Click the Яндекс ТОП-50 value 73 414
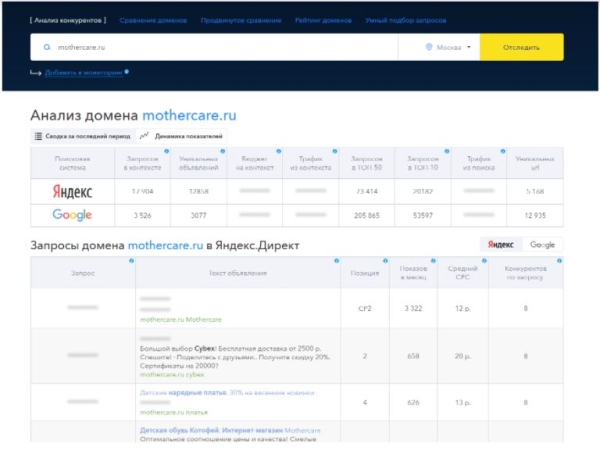Viewport: 600px width, 450px height. 367,191
